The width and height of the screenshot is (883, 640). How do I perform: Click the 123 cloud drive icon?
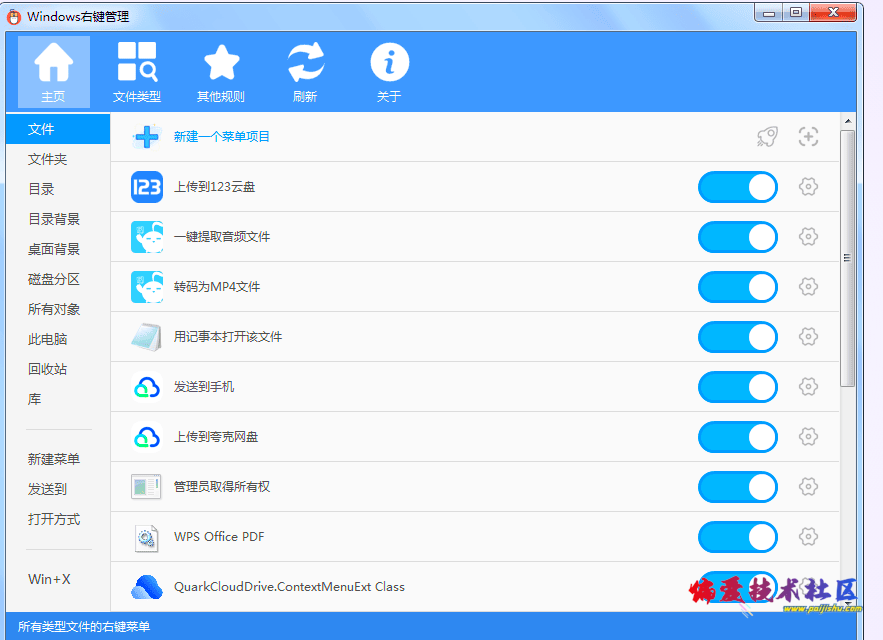point(147,187)
